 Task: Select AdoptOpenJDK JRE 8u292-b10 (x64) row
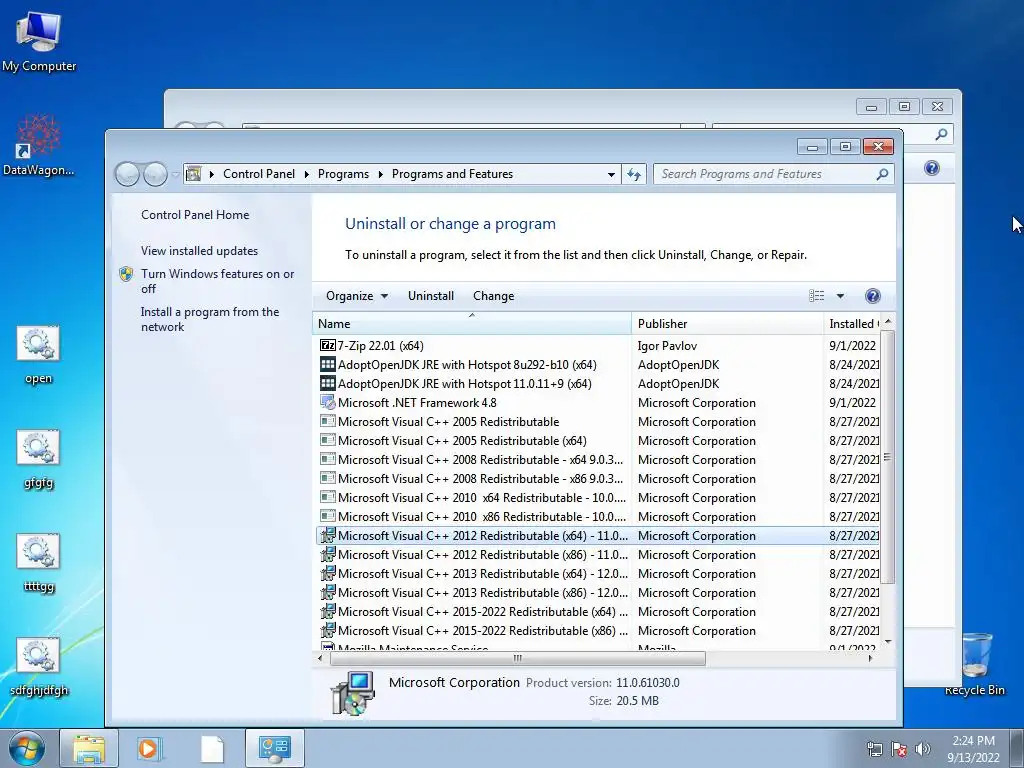click(597, 364)
